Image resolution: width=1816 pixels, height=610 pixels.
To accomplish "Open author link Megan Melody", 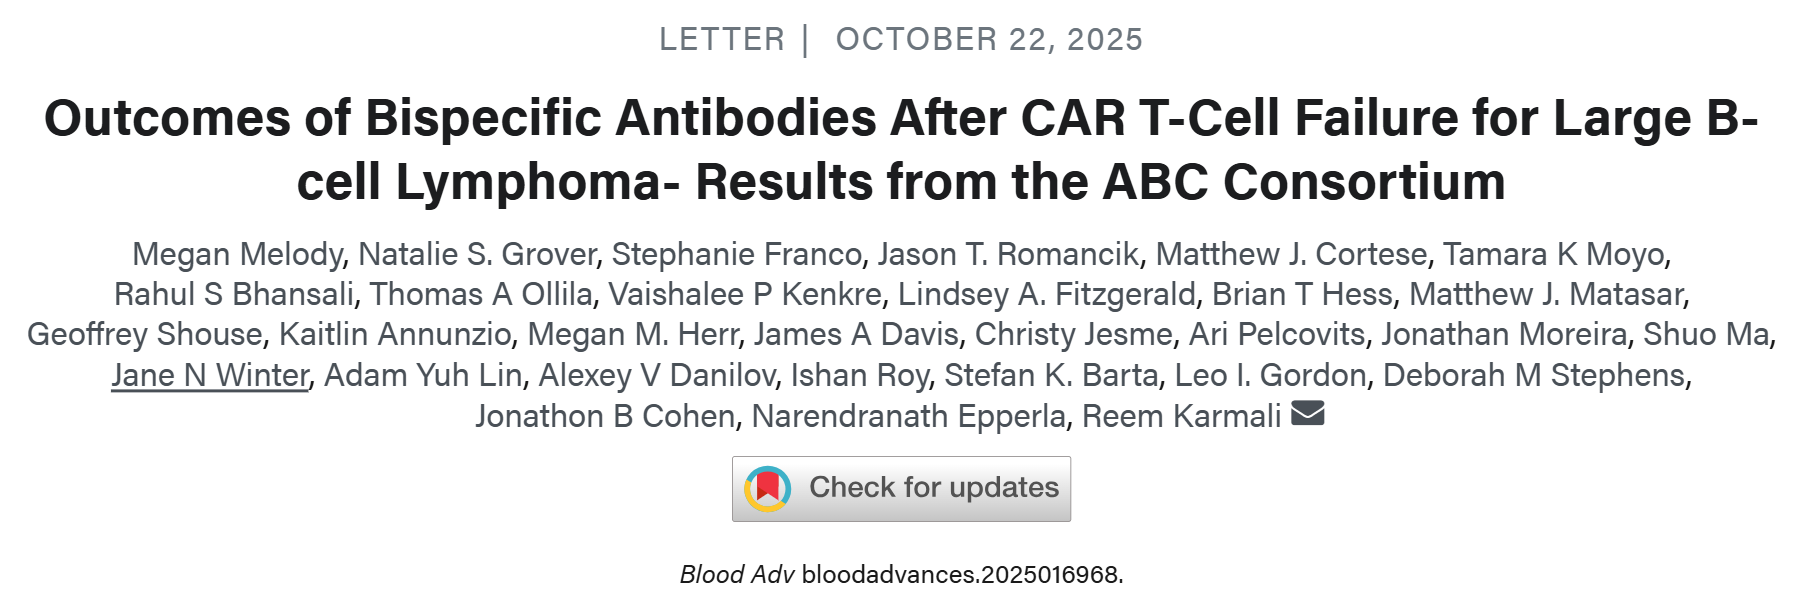I will pos(237,254).
